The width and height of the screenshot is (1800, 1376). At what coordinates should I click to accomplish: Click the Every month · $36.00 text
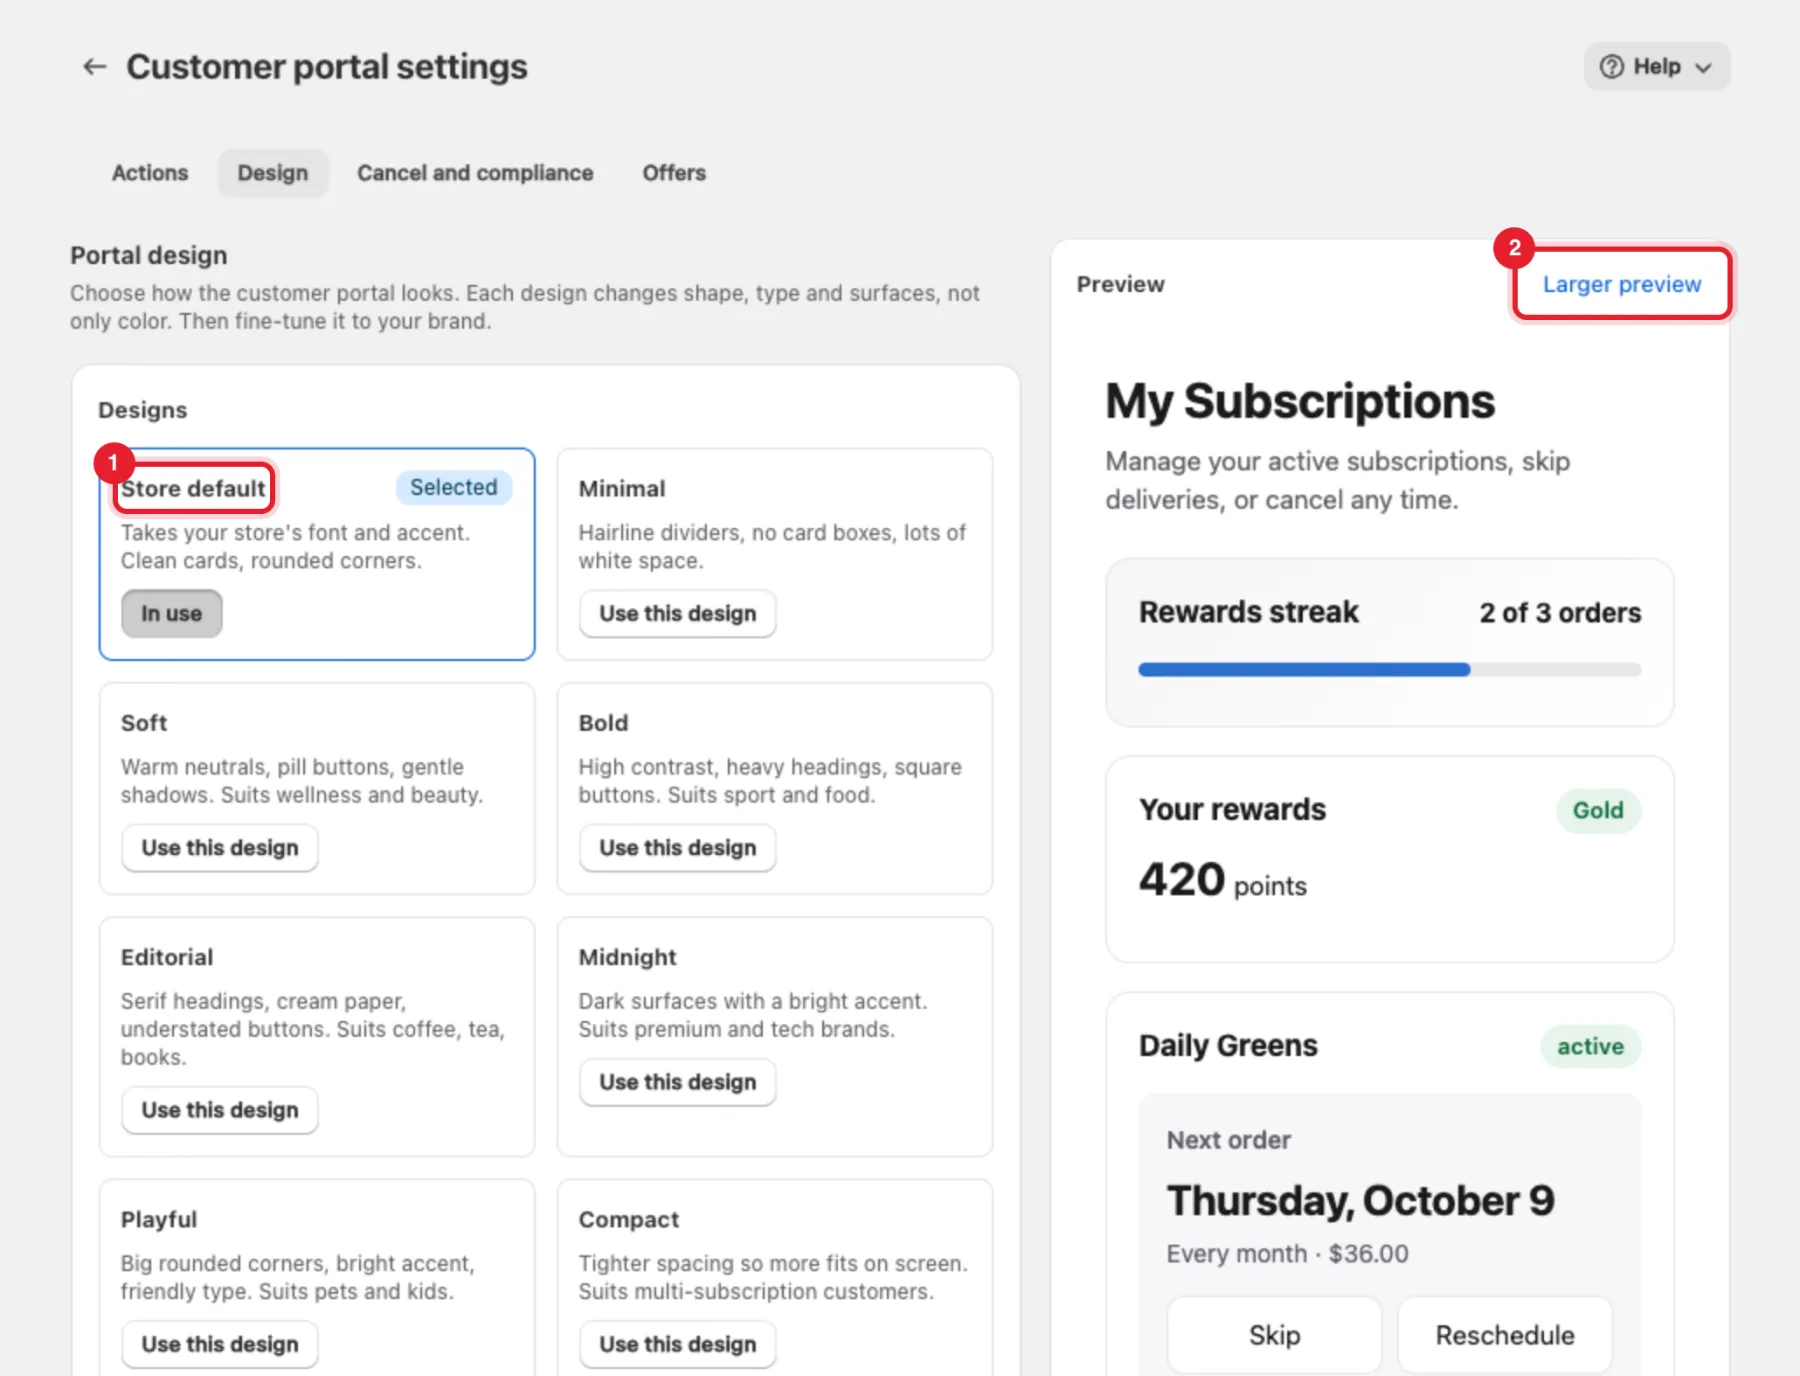click(x=1287, y=1253)
